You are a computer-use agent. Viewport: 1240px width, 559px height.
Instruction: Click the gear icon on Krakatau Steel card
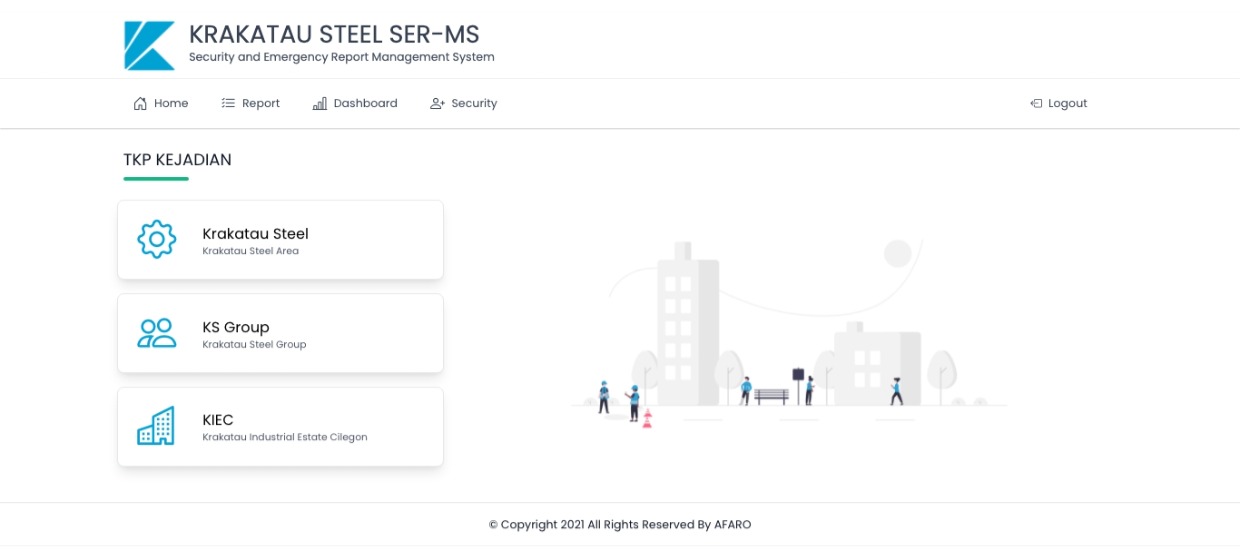tap(156, 239)
